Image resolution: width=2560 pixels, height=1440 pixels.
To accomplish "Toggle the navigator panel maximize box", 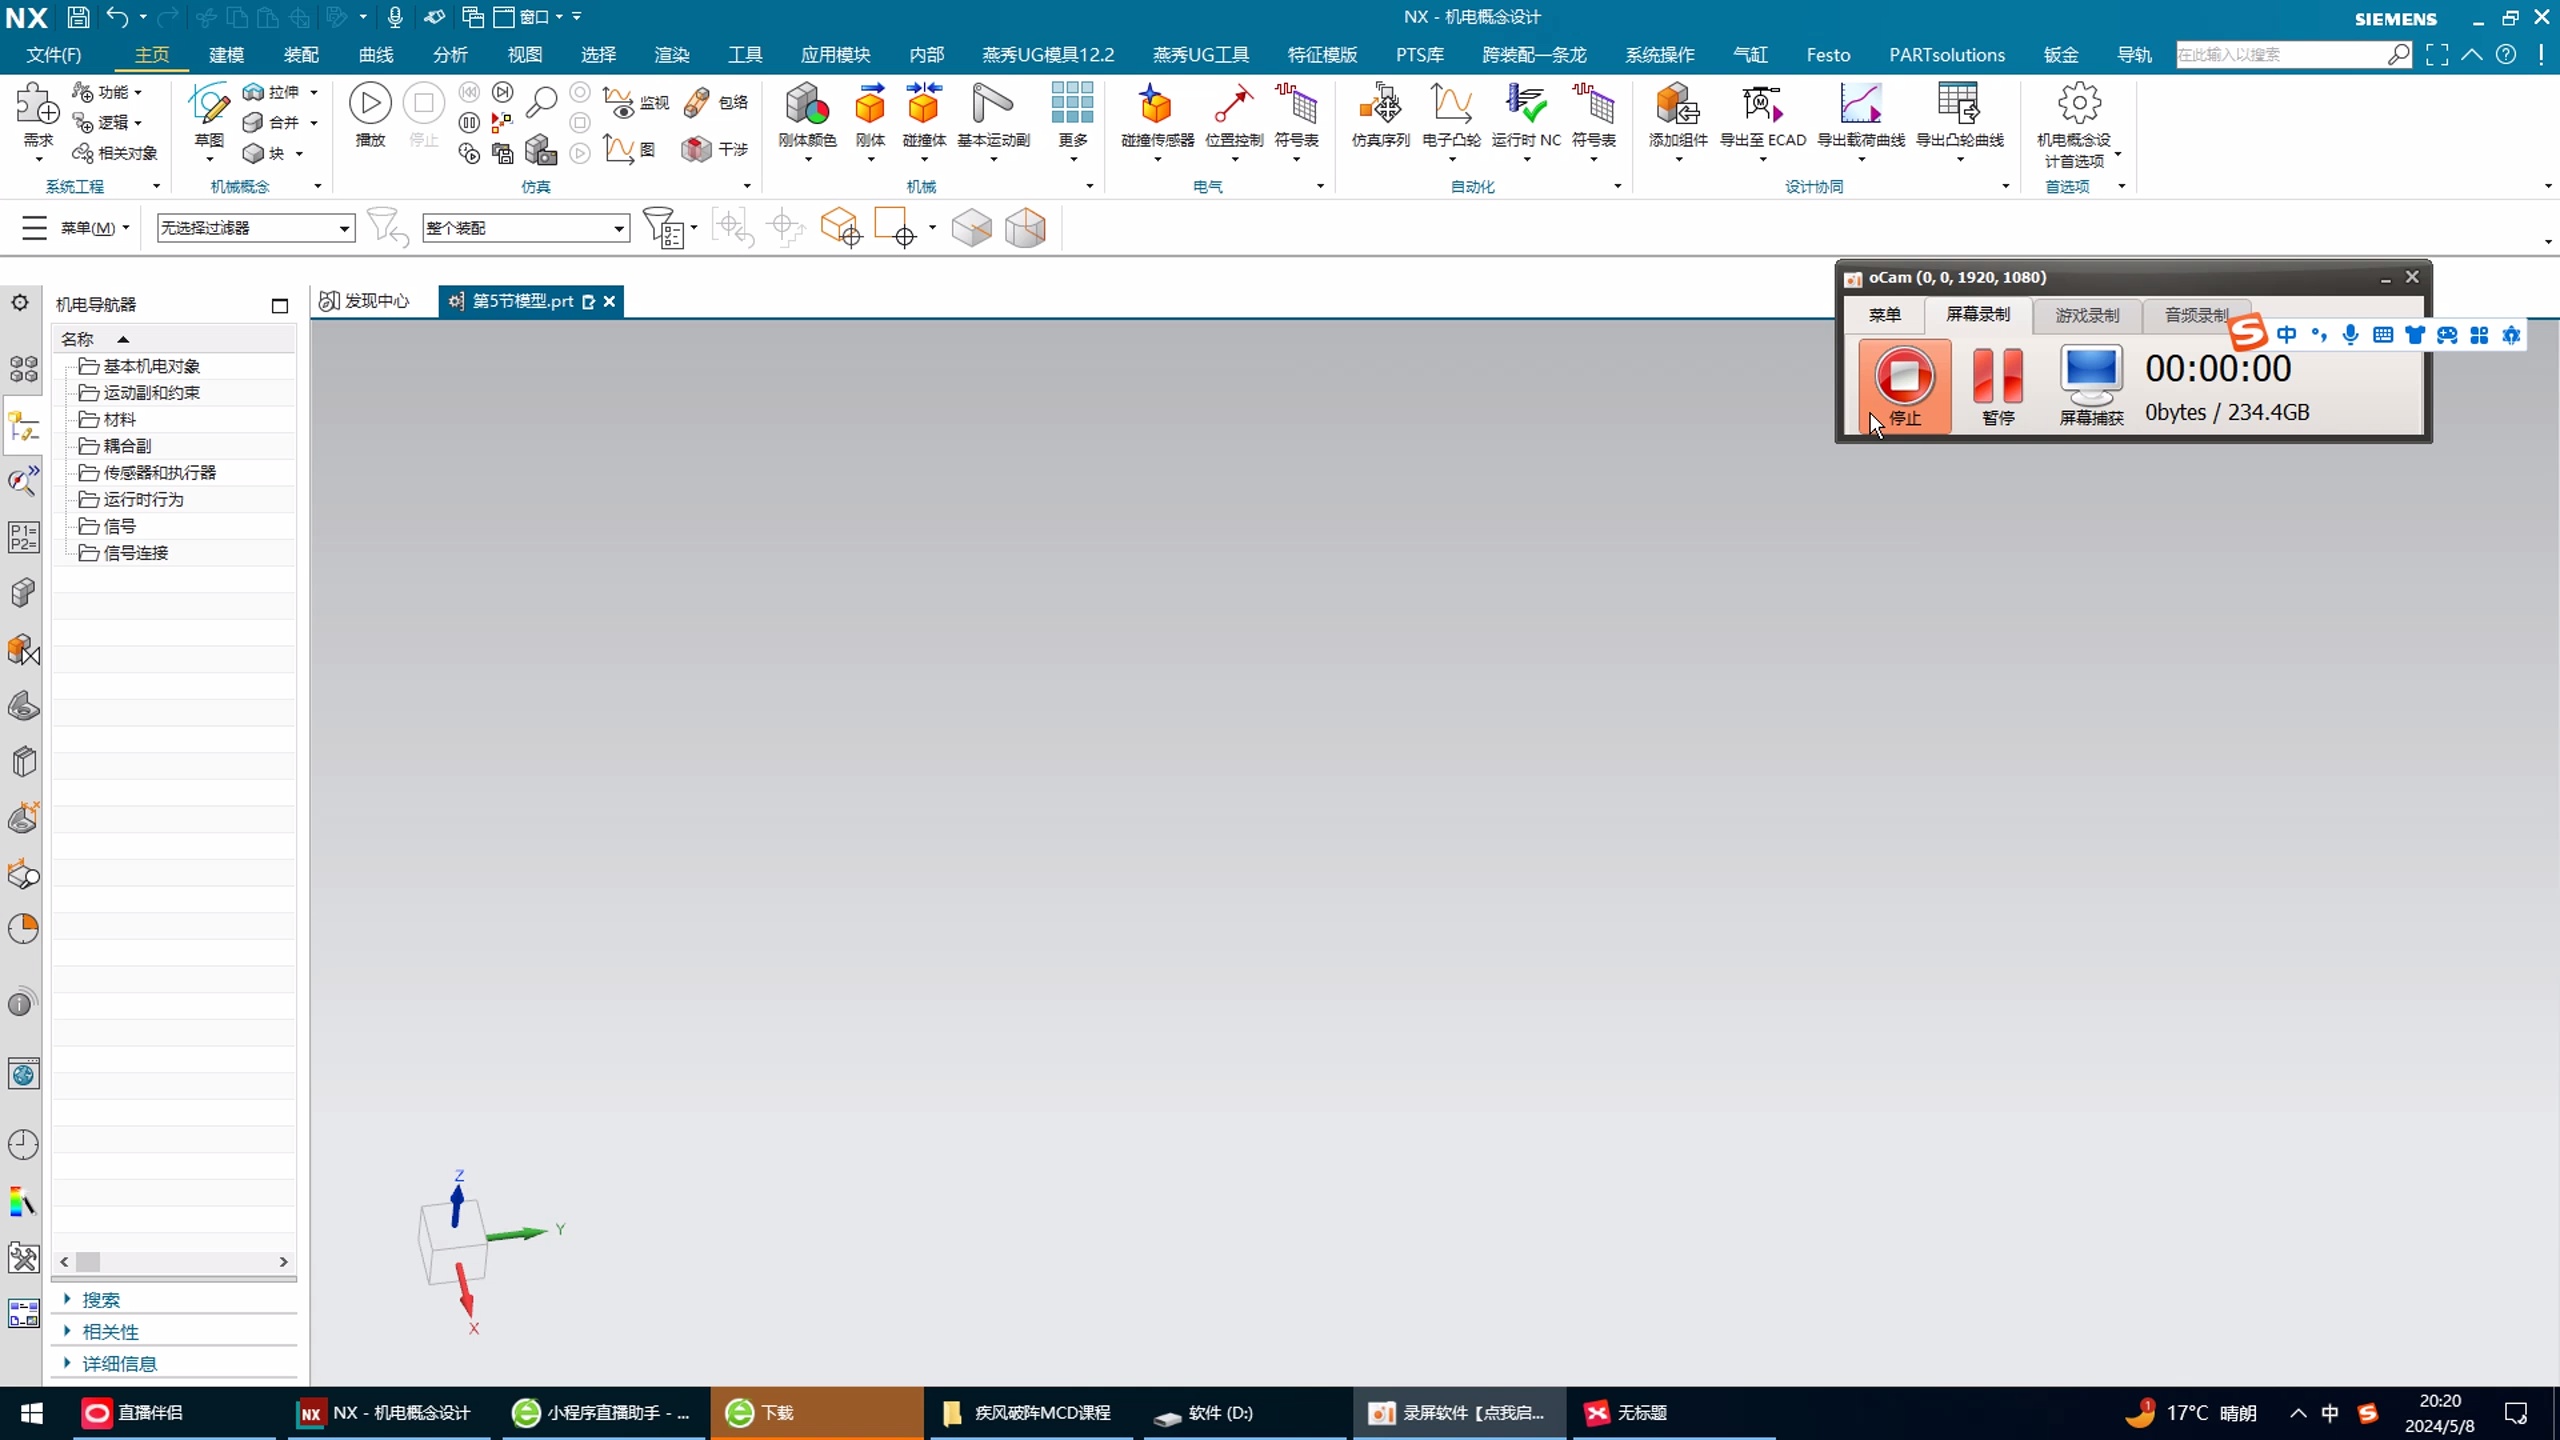I will pyautogui.click(x=280, y=306).
